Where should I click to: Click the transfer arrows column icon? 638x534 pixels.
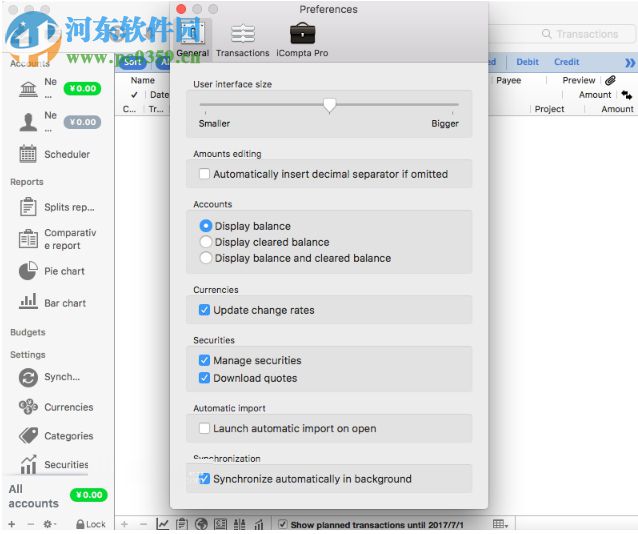(627, 95)
